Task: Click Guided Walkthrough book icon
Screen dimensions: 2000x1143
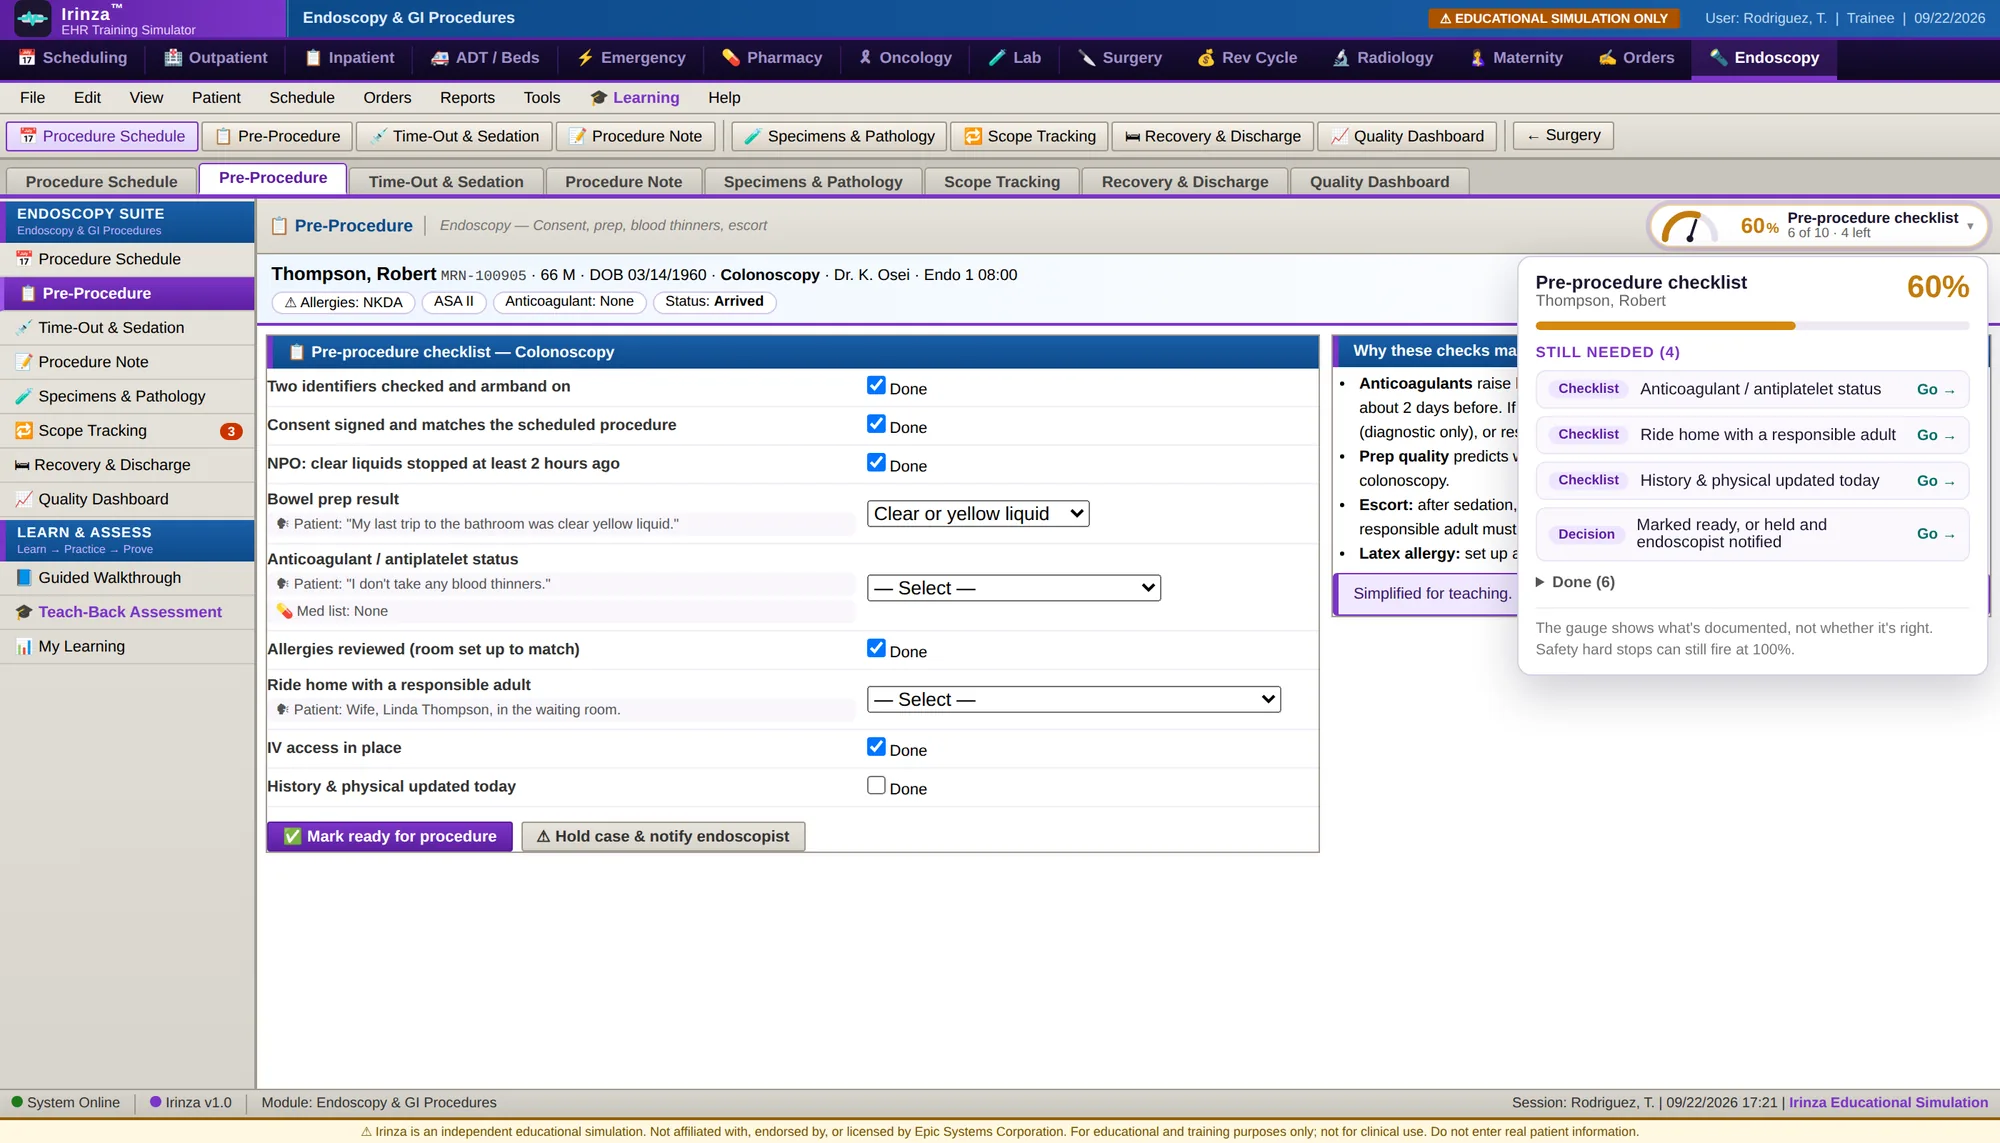Action: pos(24,578)
